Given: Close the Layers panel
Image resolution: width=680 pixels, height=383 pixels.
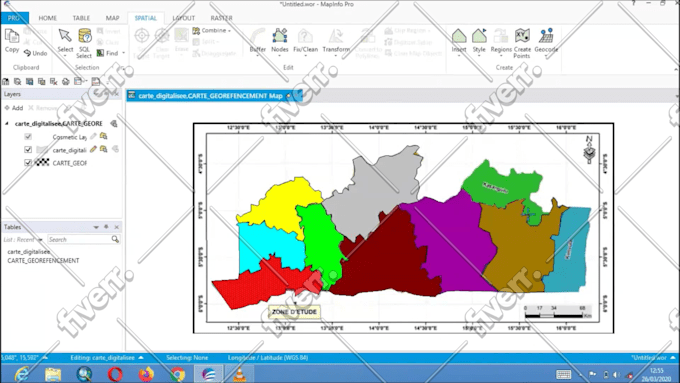Looking at the screenshot, I should tap(117, 94).
